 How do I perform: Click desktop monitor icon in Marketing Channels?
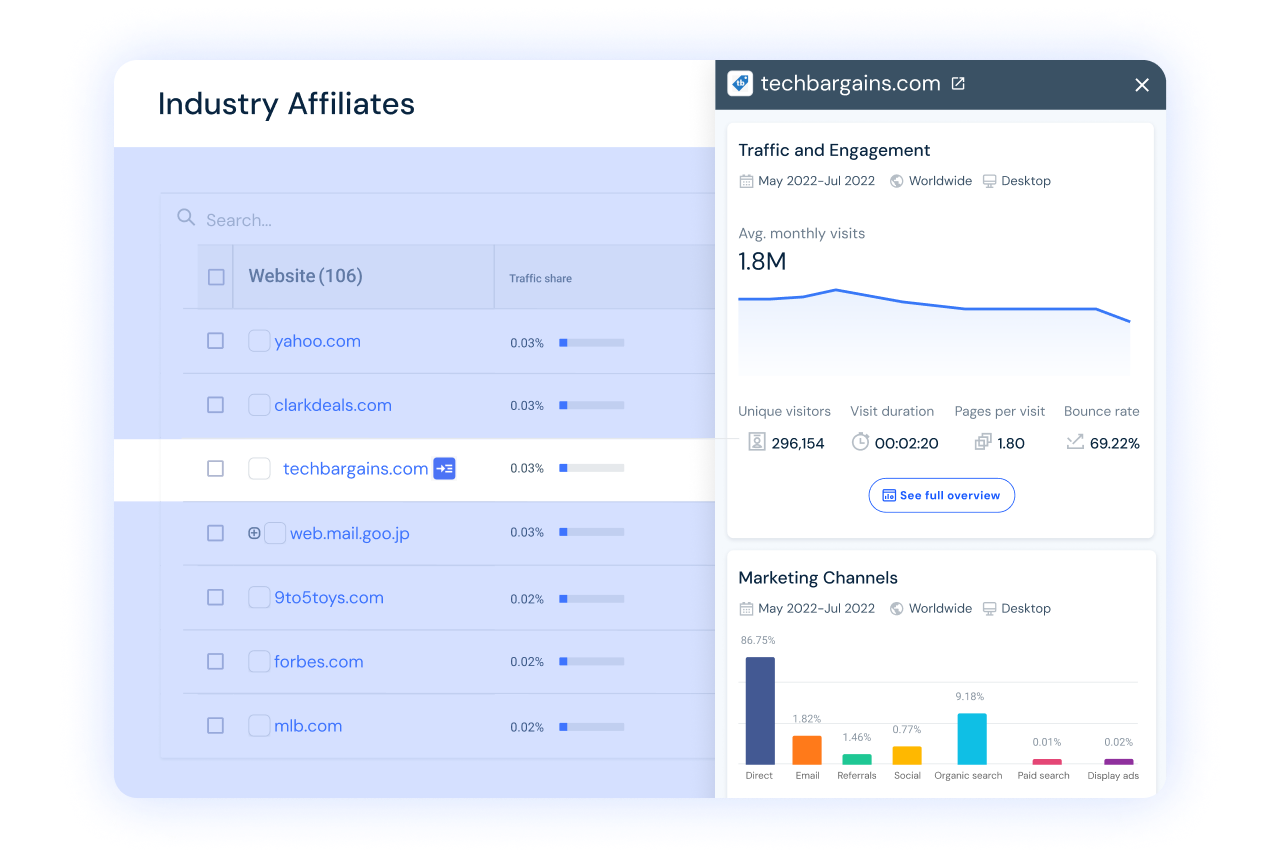point(989,608)
